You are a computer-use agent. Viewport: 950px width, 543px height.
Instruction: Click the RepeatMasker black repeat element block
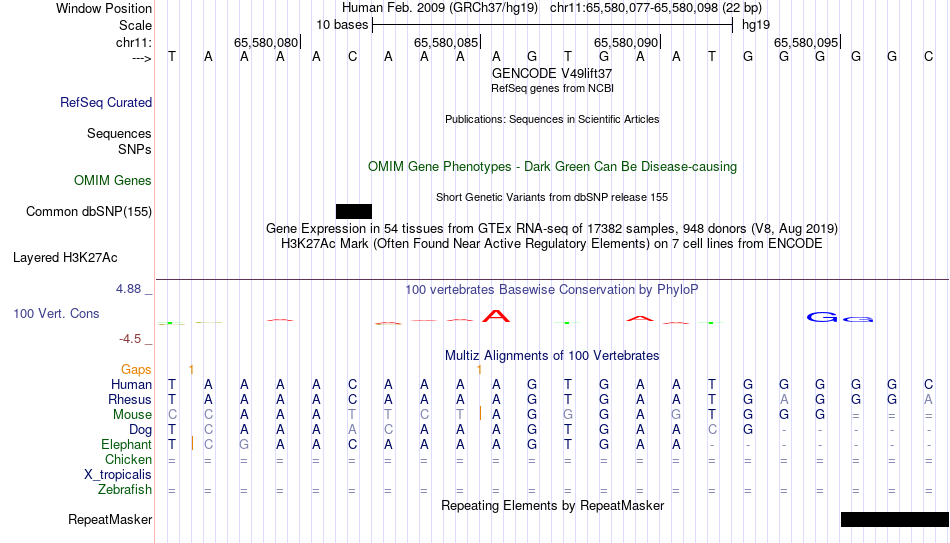point(895,519)
